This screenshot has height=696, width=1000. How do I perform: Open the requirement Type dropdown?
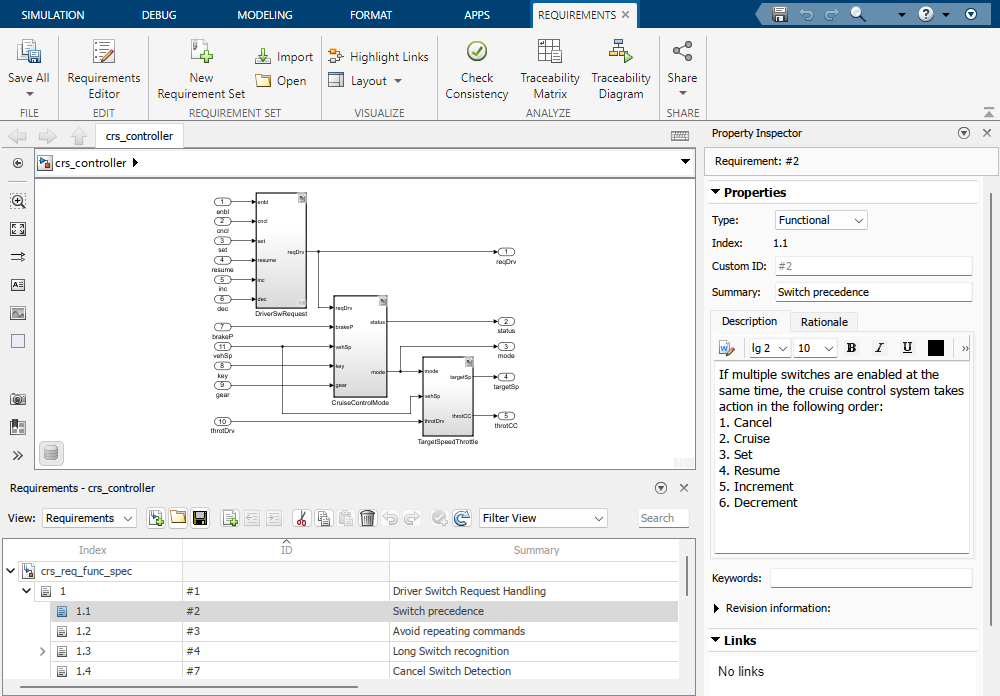click(x=821, y=220)
